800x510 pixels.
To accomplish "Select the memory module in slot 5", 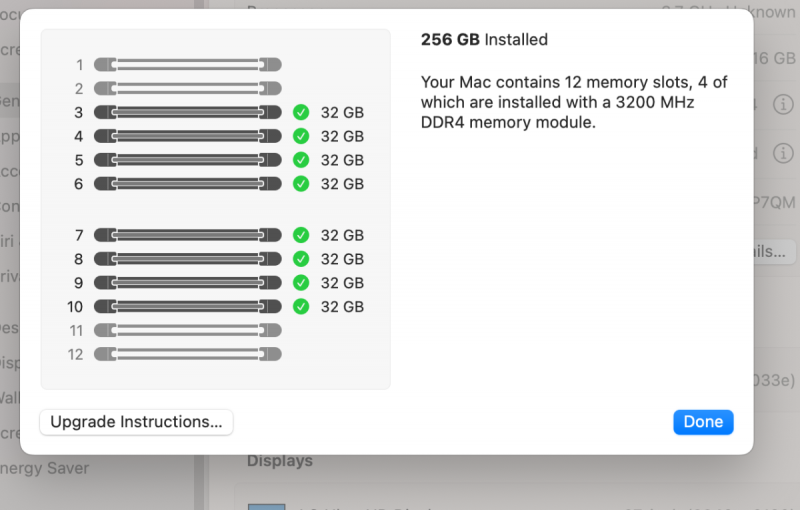I will (x=187, y=160).
